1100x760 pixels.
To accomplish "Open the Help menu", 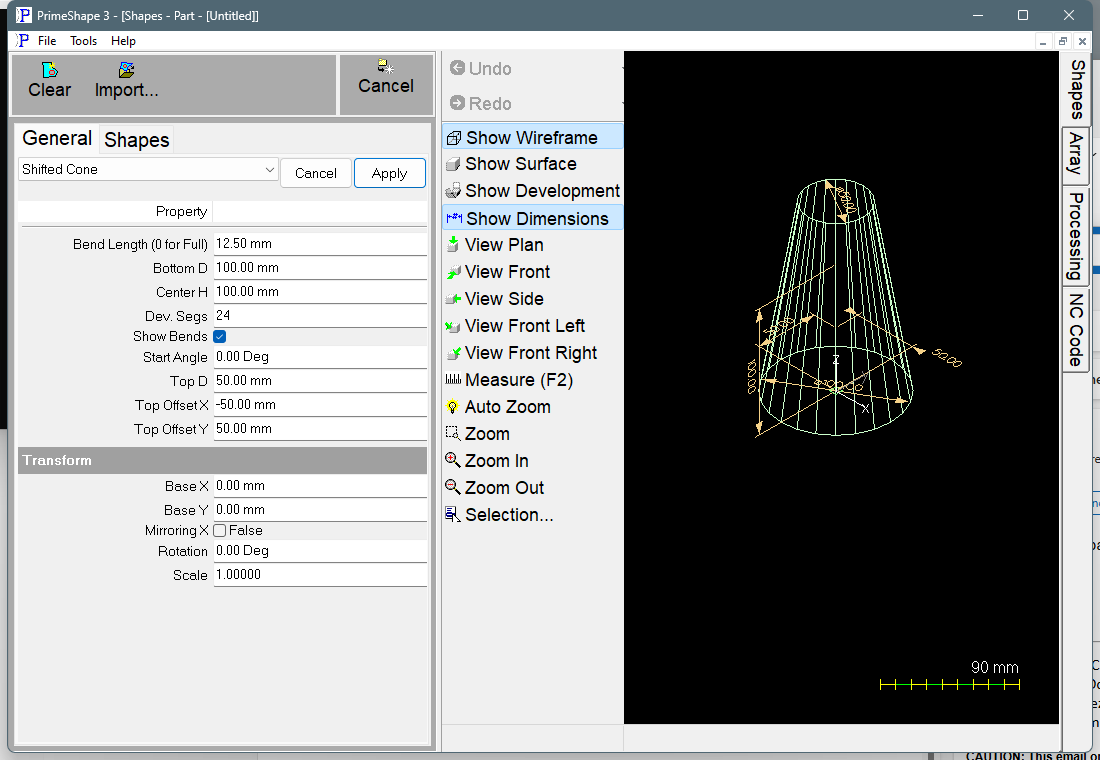I will (123, 41).
